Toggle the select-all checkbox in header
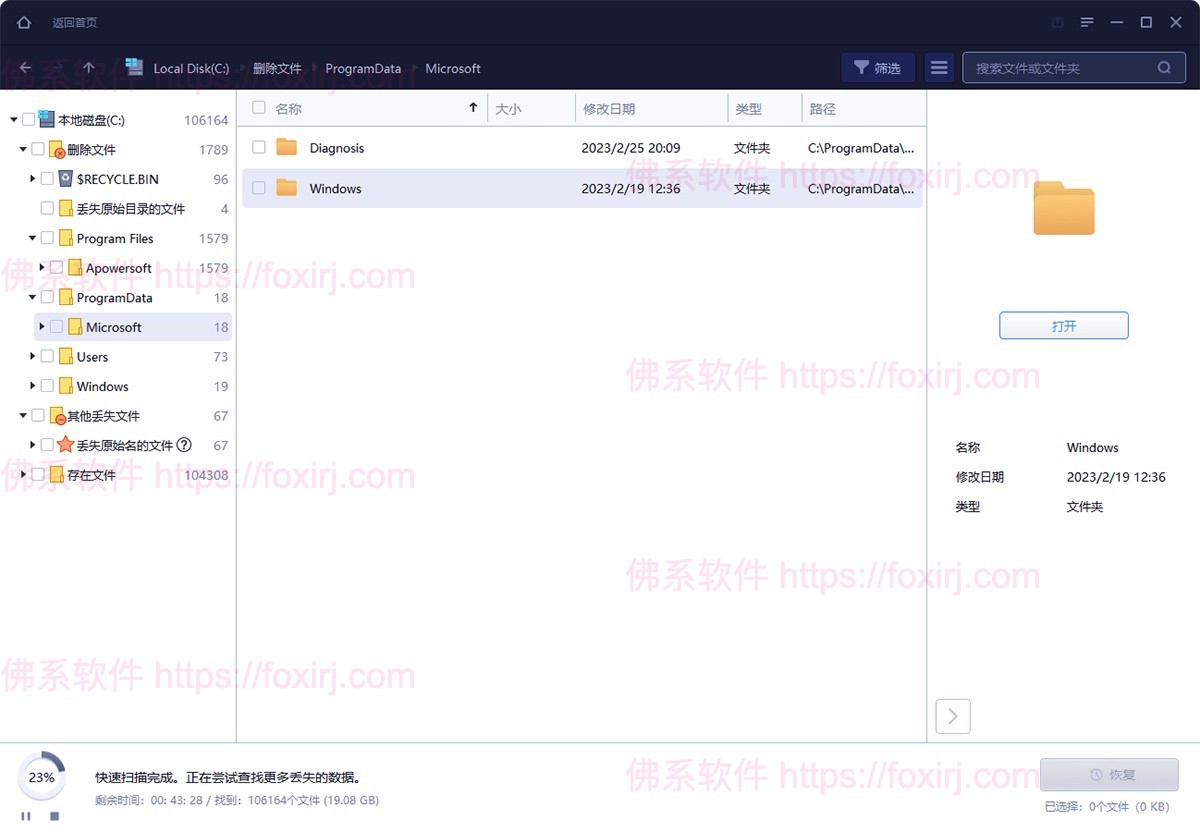Viewport: 1200px width, 832px height. (259, 108)
